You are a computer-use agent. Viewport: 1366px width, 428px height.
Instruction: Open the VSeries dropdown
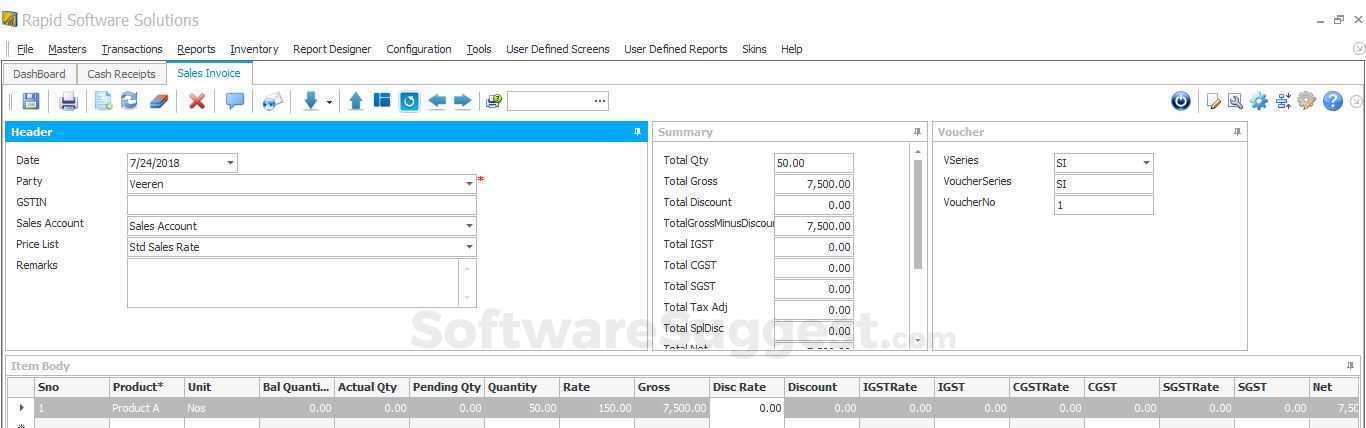click(1146, 163)
